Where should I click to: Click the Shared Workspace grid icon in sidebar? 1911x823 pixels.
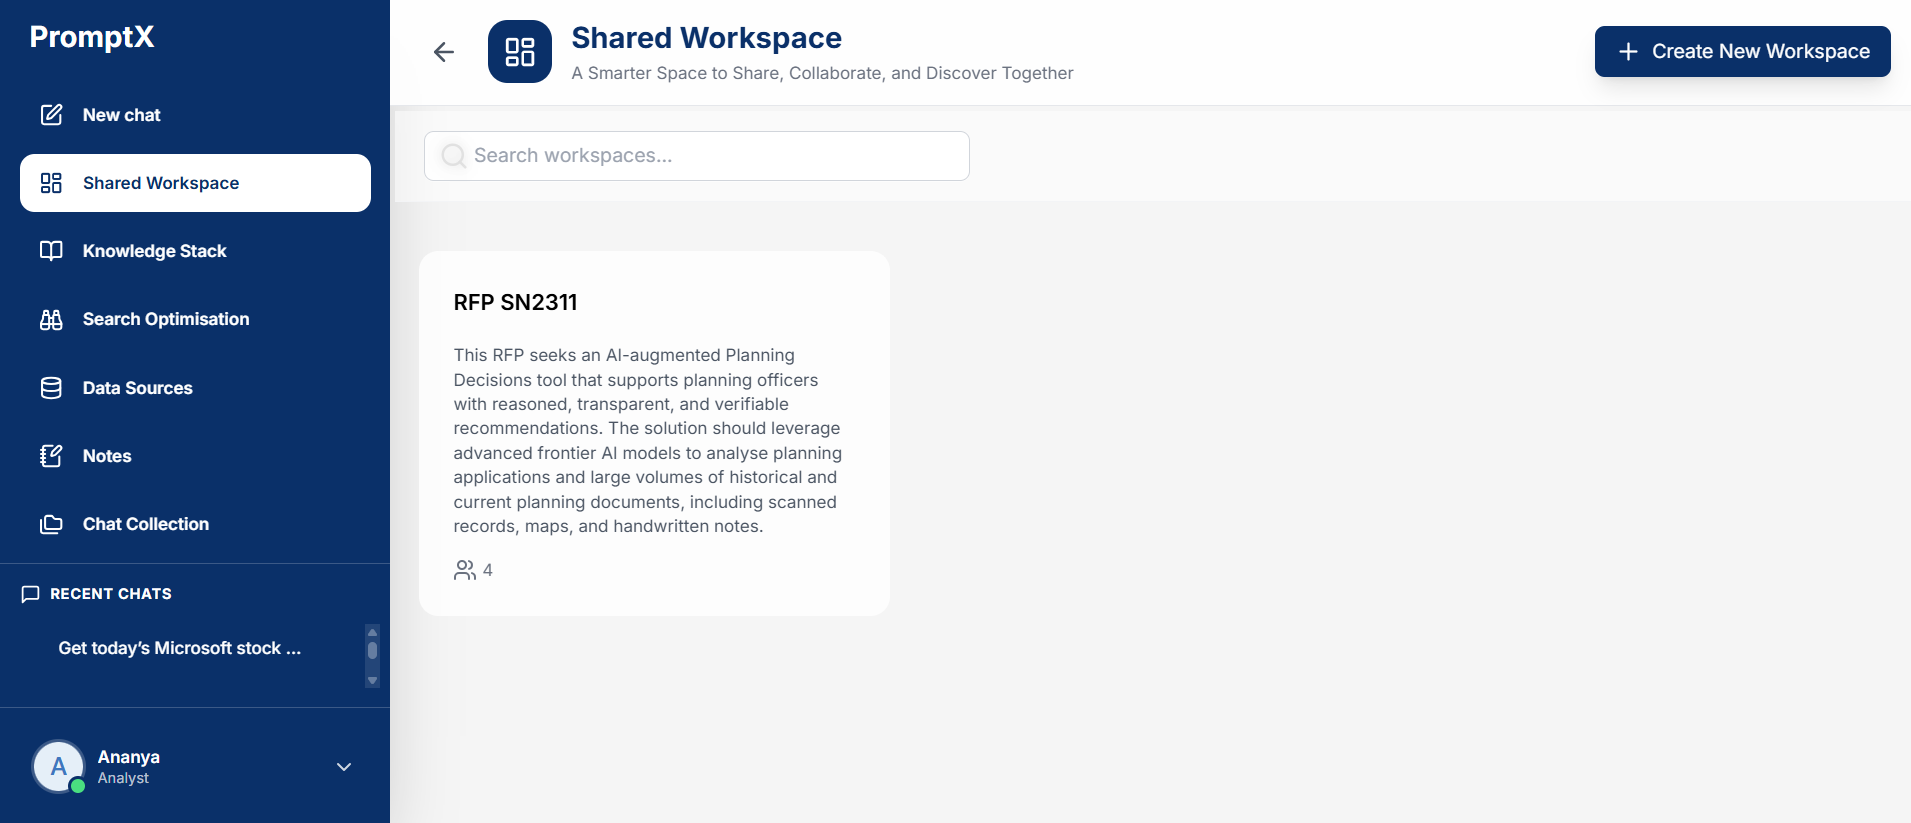(51, 183)
